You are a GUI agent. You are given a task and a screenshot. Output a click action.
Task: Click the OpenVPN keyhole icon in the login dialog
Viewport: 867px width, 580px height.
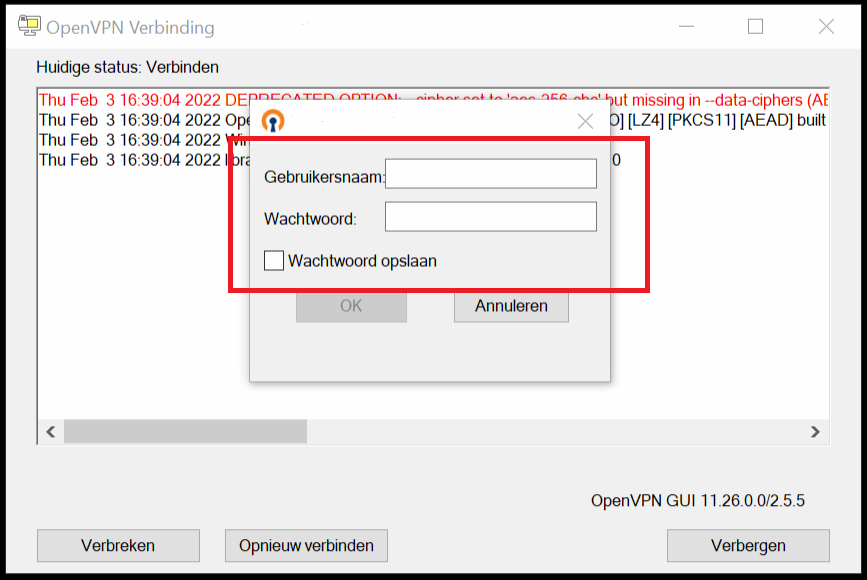[x=273, y=121]
